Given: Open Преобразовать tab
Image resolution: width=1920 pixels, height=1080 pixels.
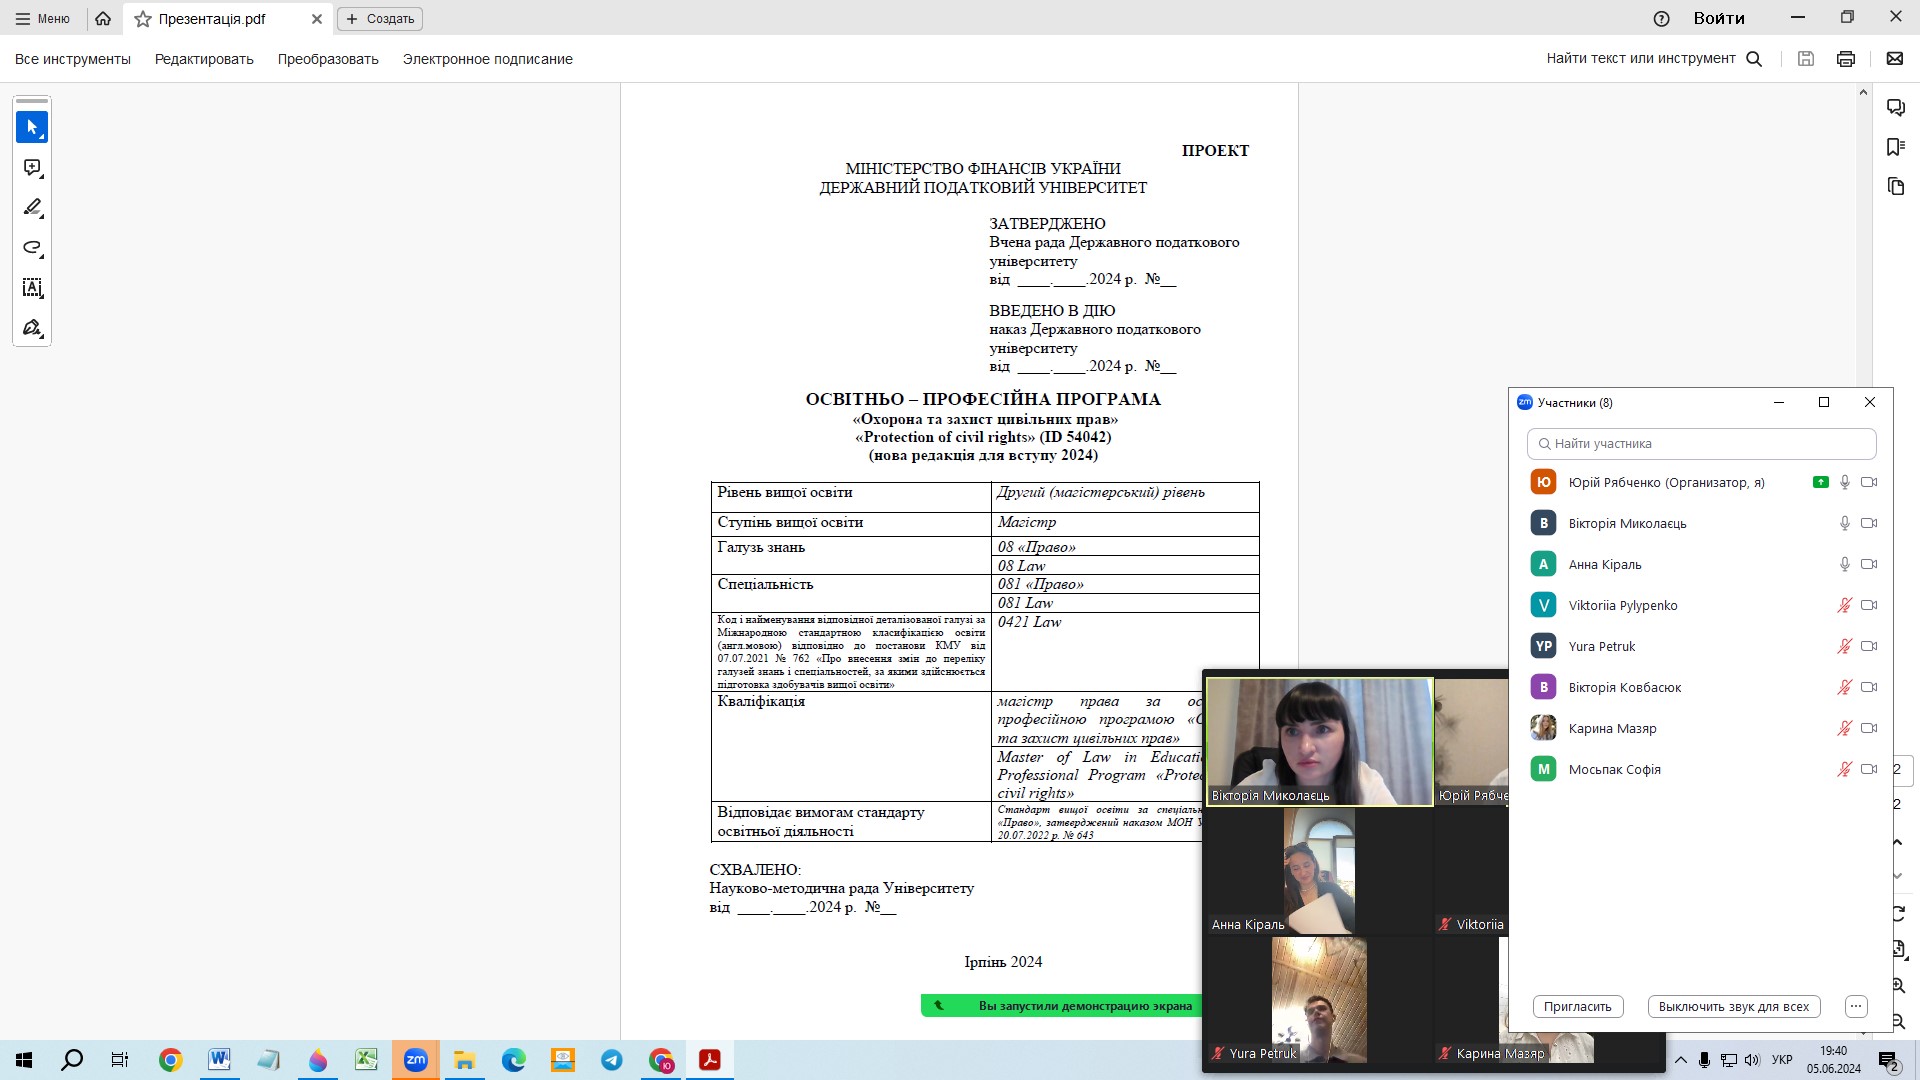Looking at the screenshot, I should click(x=328, y=59).
